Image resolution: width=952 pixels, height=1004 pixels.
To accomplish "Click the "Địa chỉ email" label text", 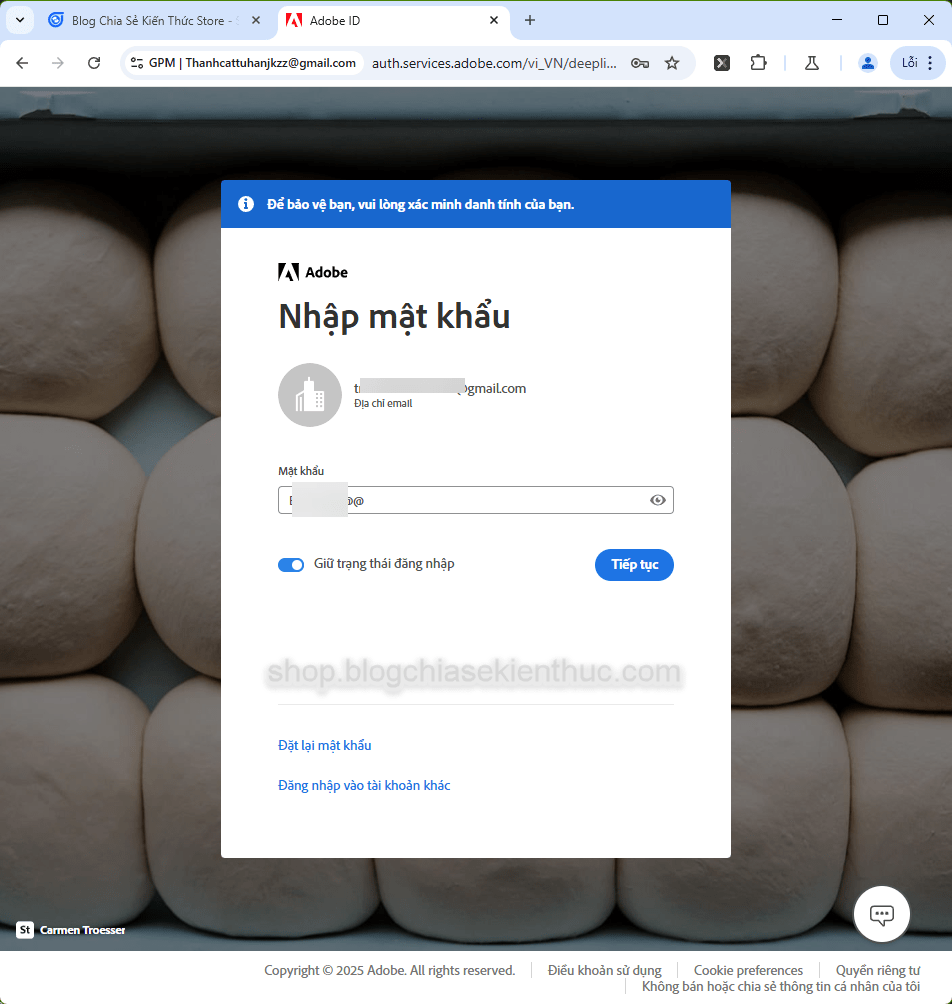I will (x=383, y=403).
